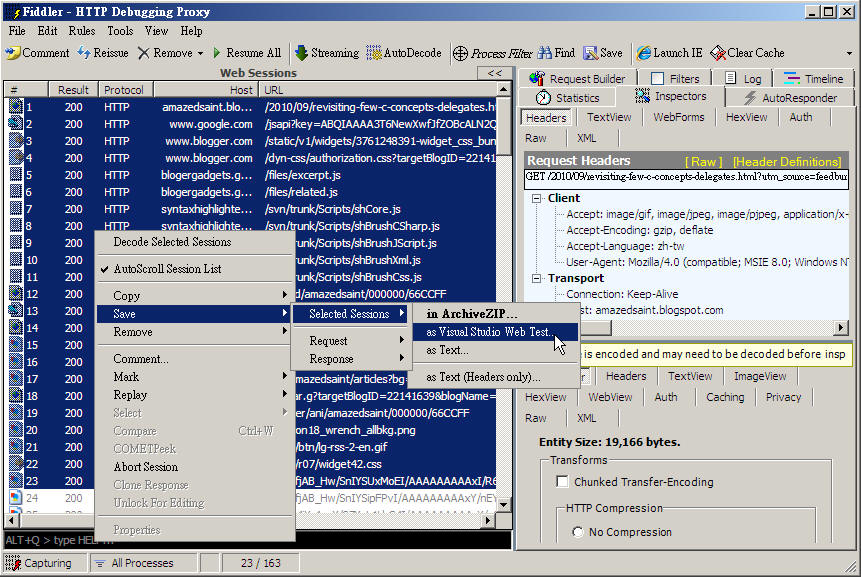Click the sessions list scroll down arrow
861x577 pixels.
(x=504, y=504)
